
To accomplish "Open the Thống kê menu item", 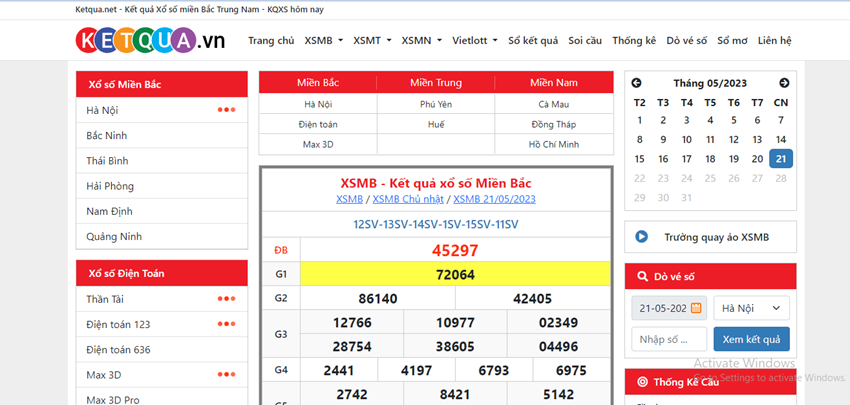I will (x=634, y=41).
